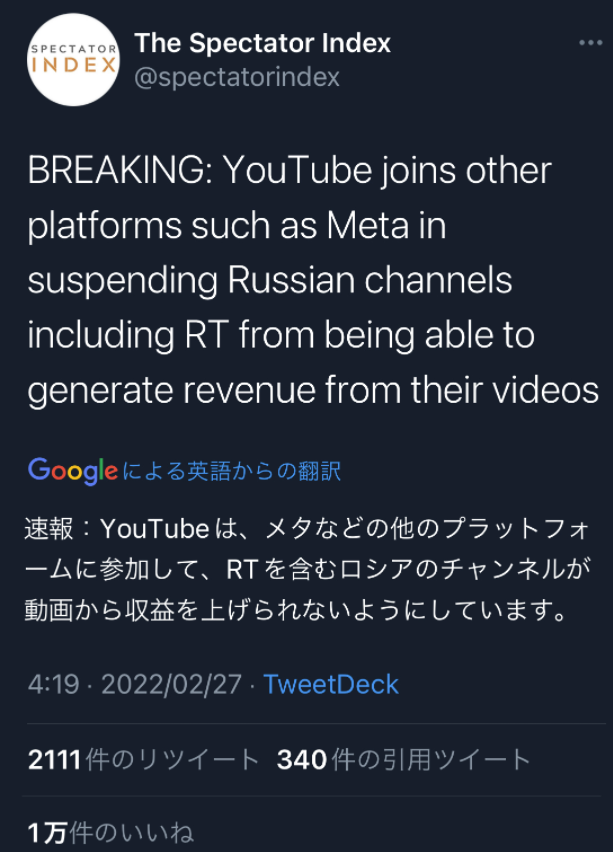
Task: Click the 2022/02/27 tweet date
Action: (173, 685)
